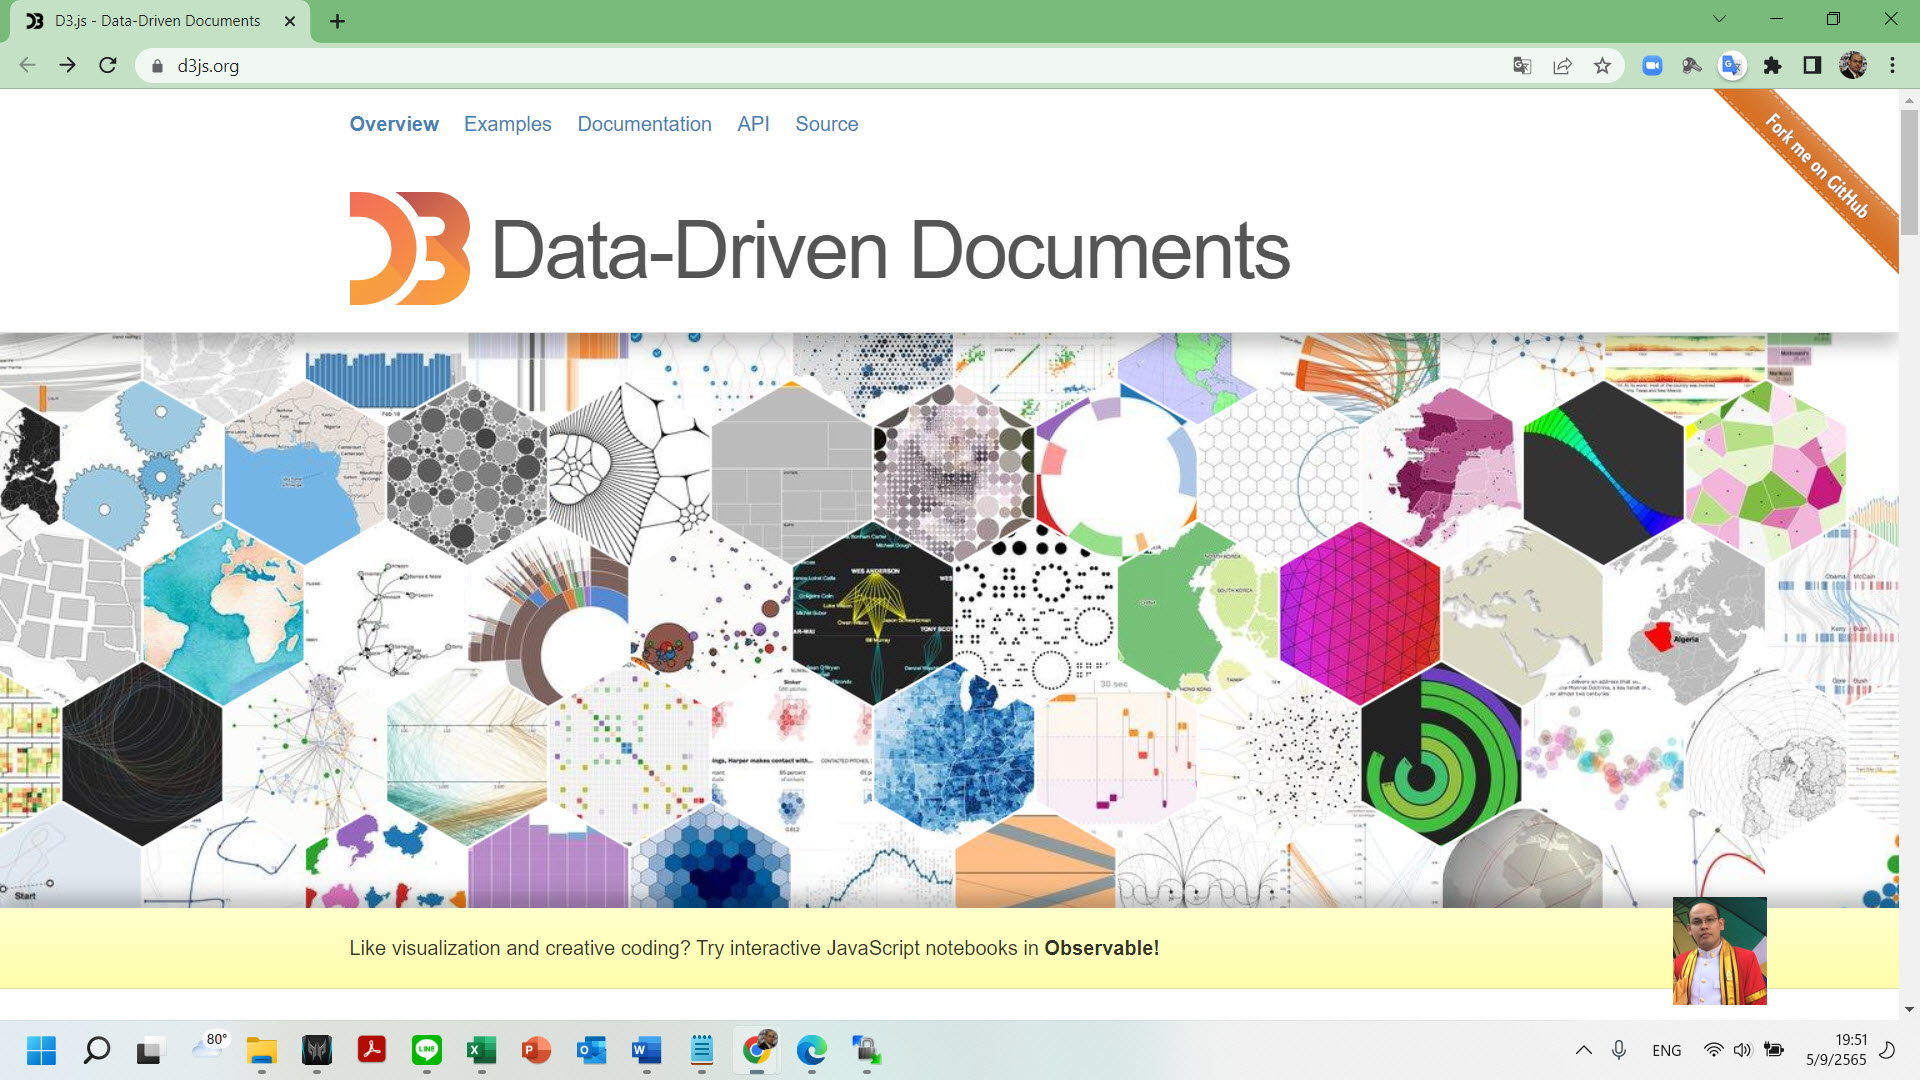The height and width of the screenshot is (1080, 1920).
Task: Open the Source link
Action: 826,124
